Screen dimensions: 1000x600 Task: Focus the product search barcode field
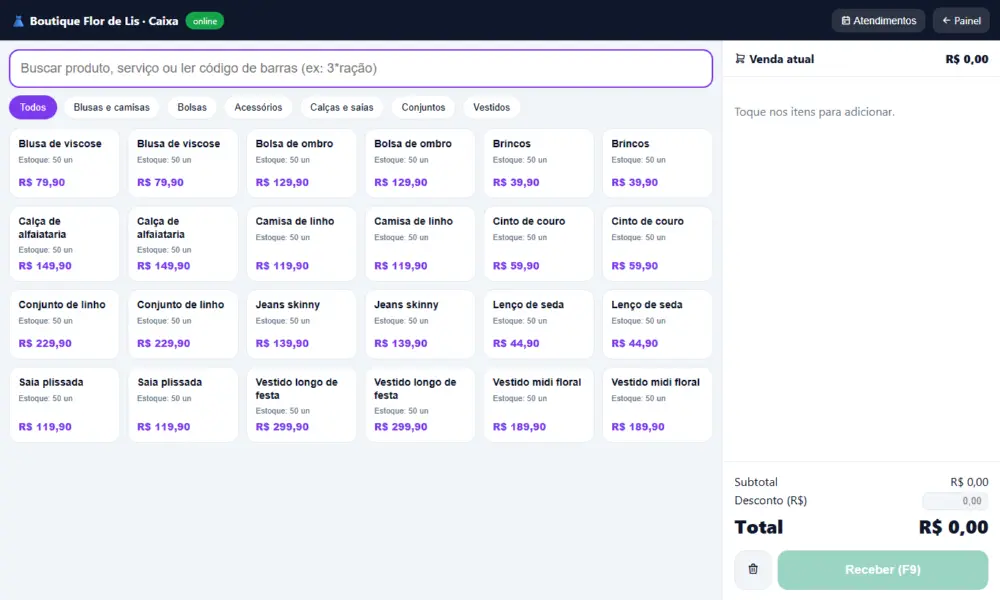(x=361, y=68)
